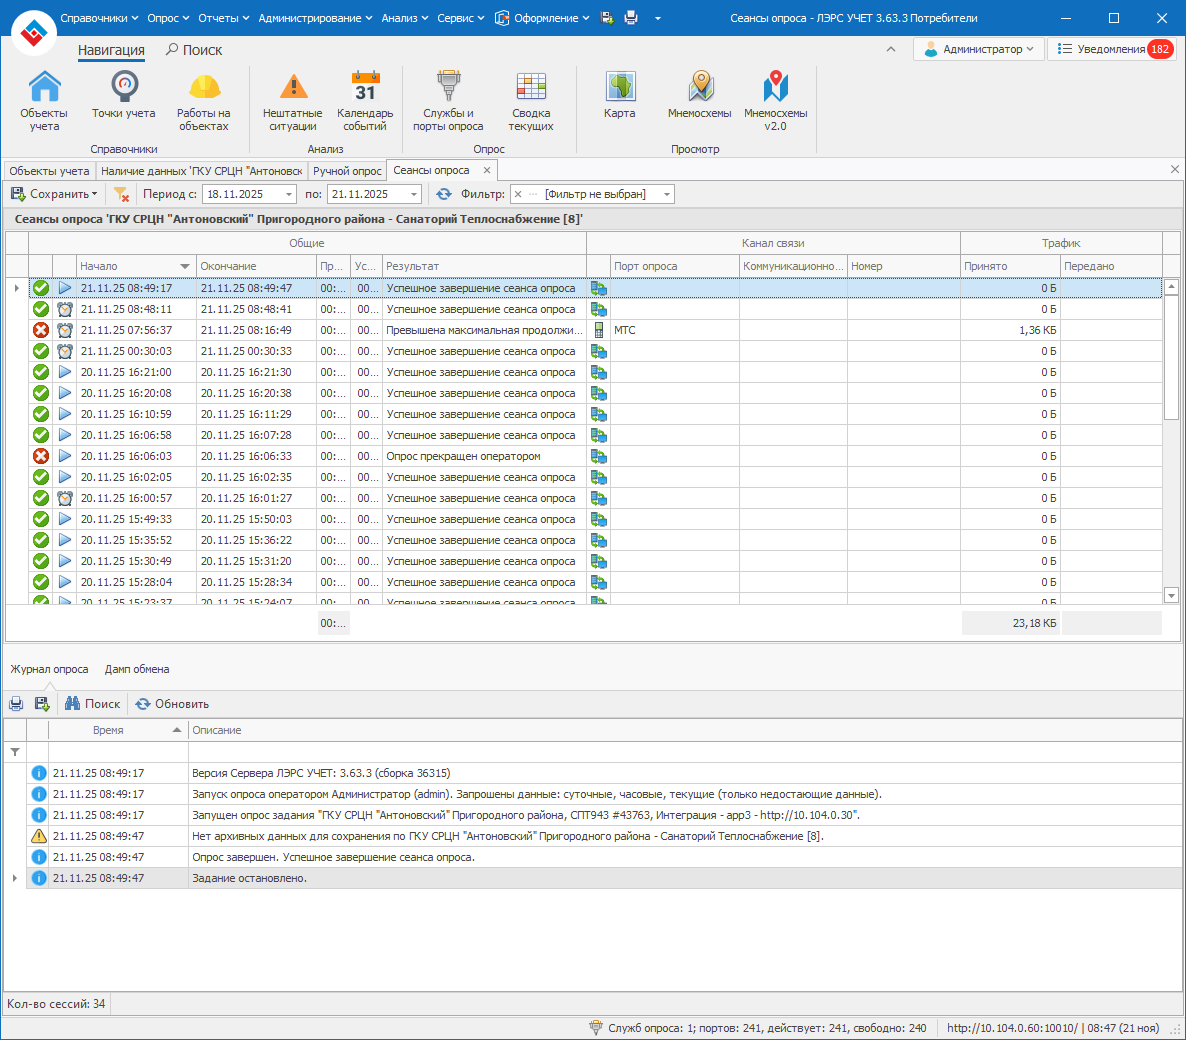This screenshot has width=1186, height=1040.
Task: Open Сводка текущих icon
Action: (x=531, y=101)
